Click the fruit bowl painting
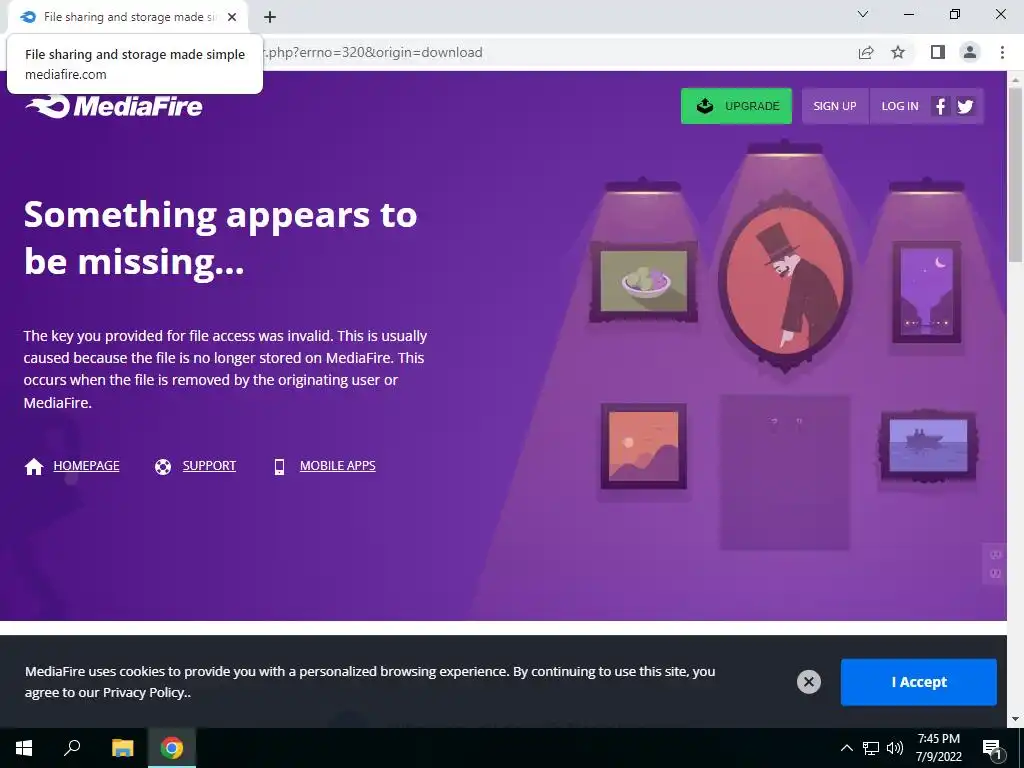The height and width of the screenshot is (768, 1024). point(644,281)
